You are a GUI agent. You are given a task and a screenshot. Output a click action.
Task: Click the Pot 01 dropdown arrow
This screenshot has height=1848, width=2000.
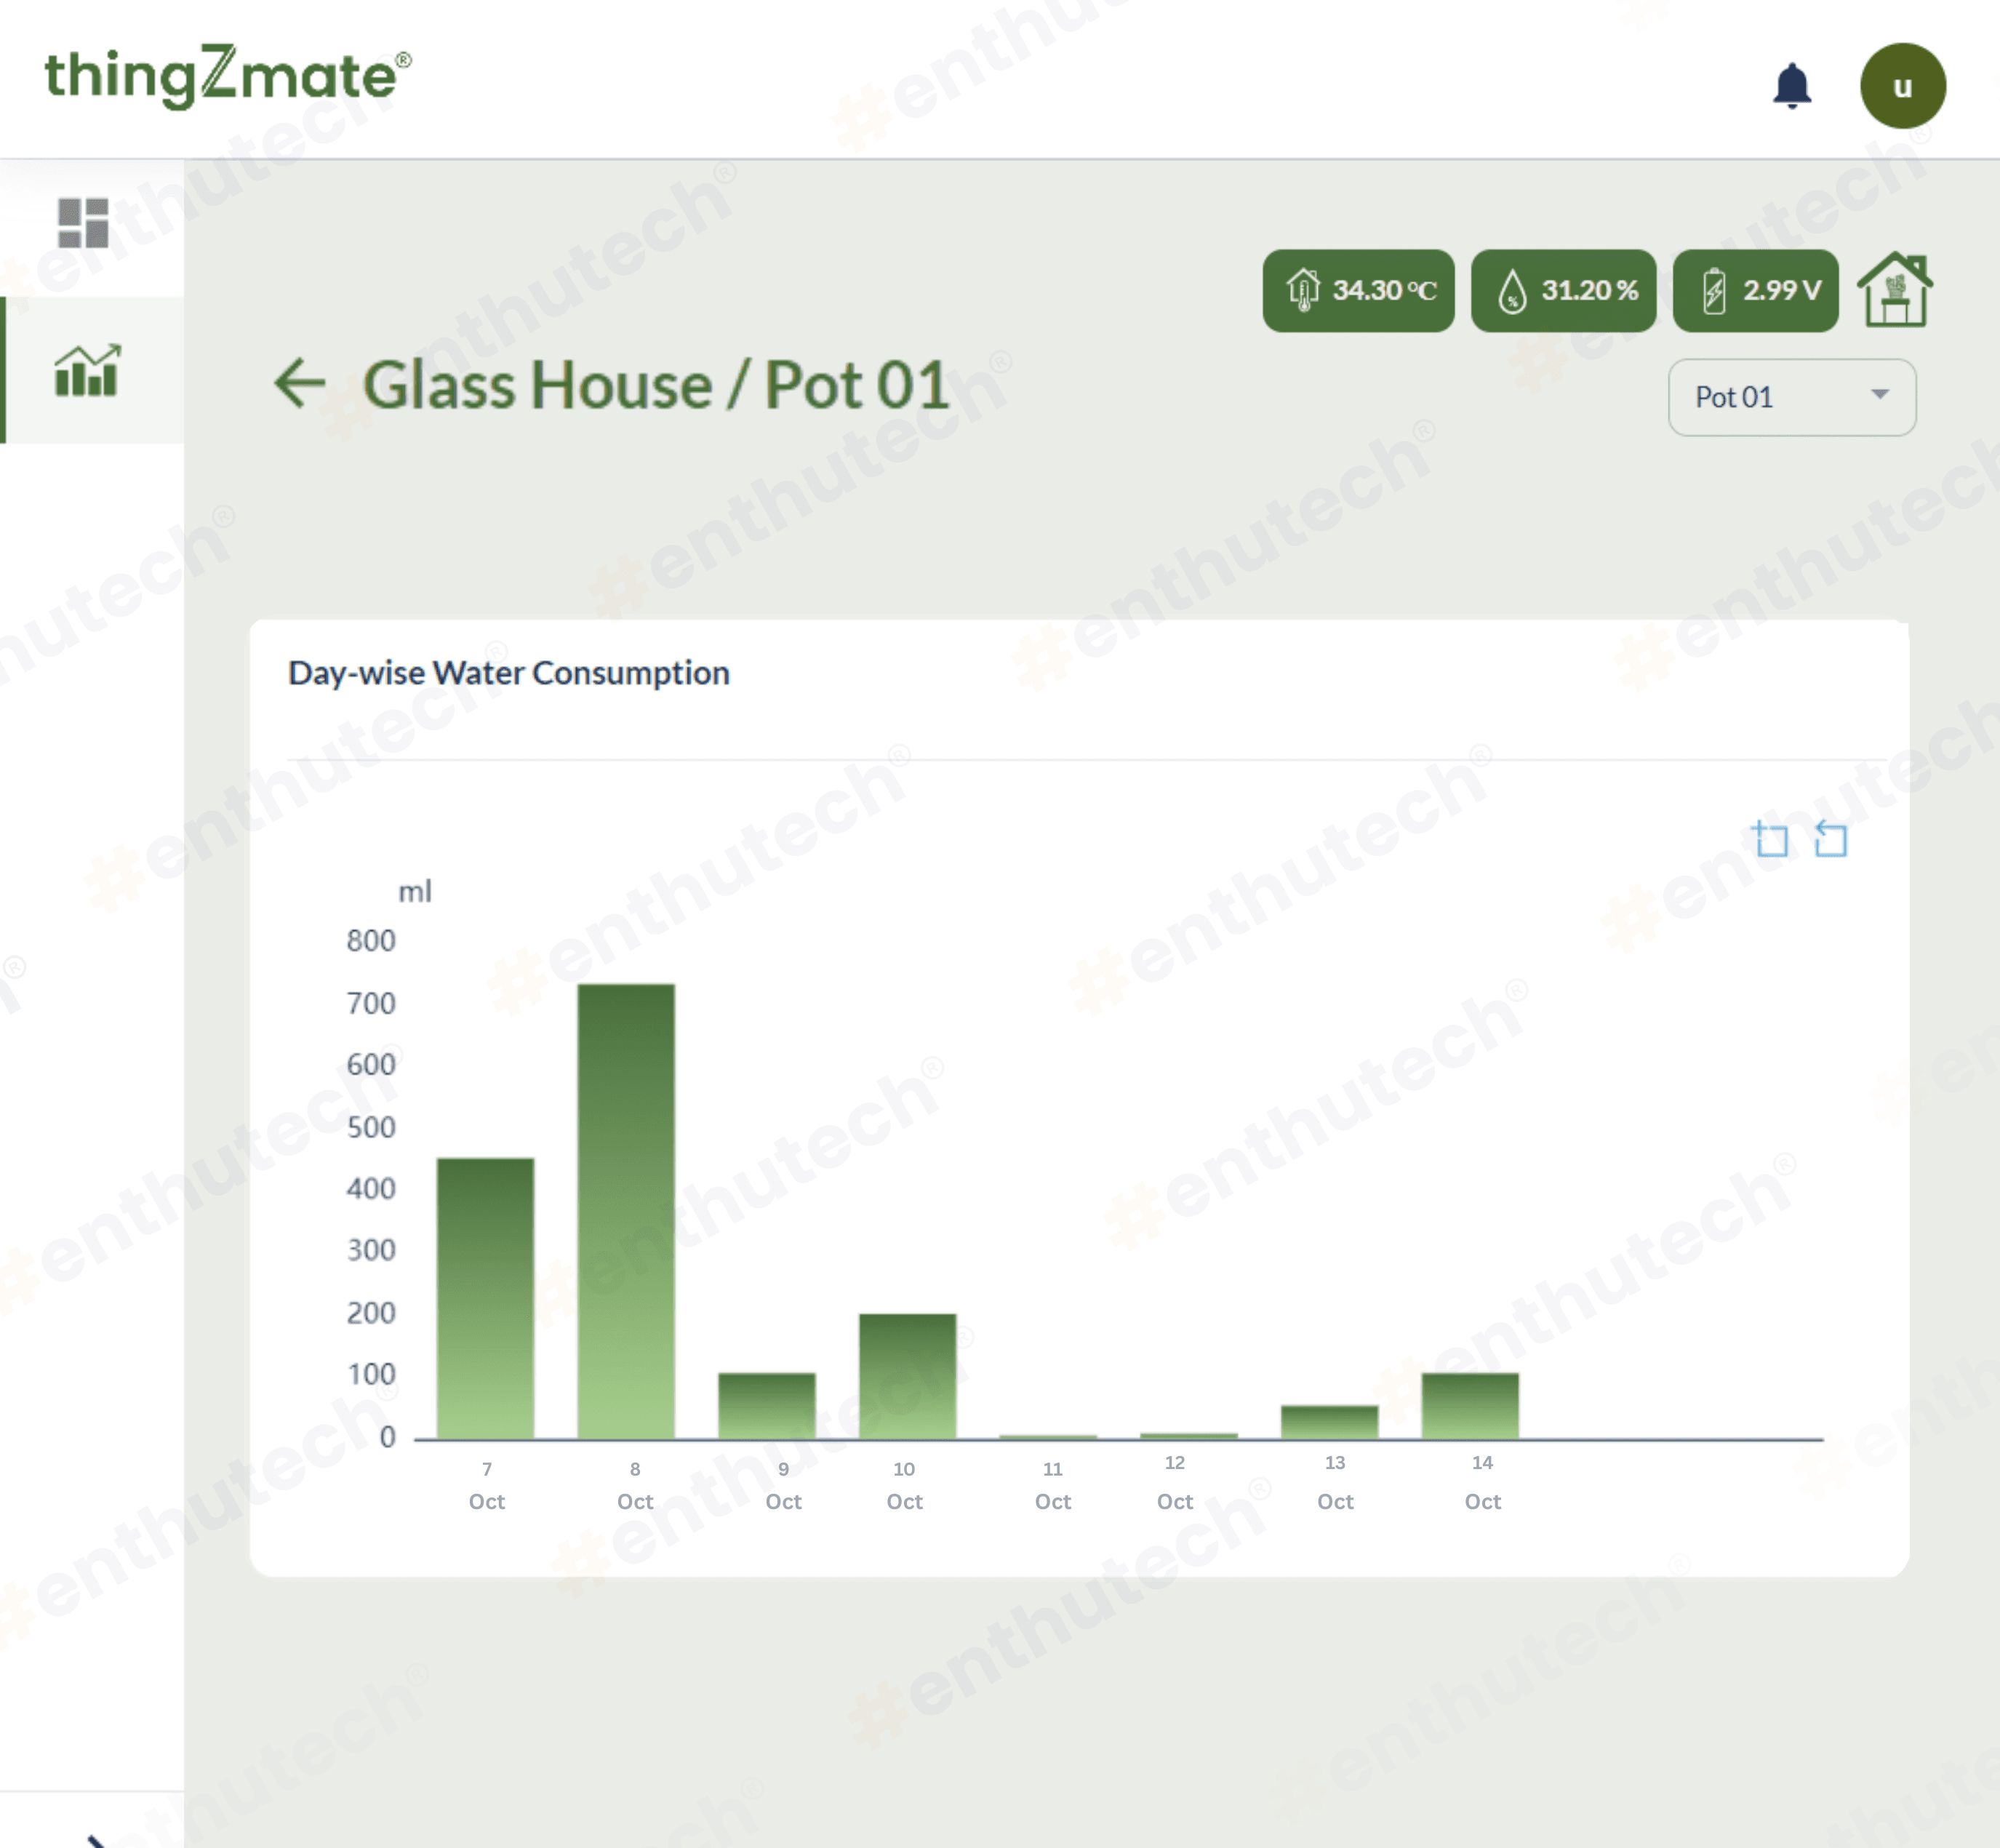point(1879,395)
